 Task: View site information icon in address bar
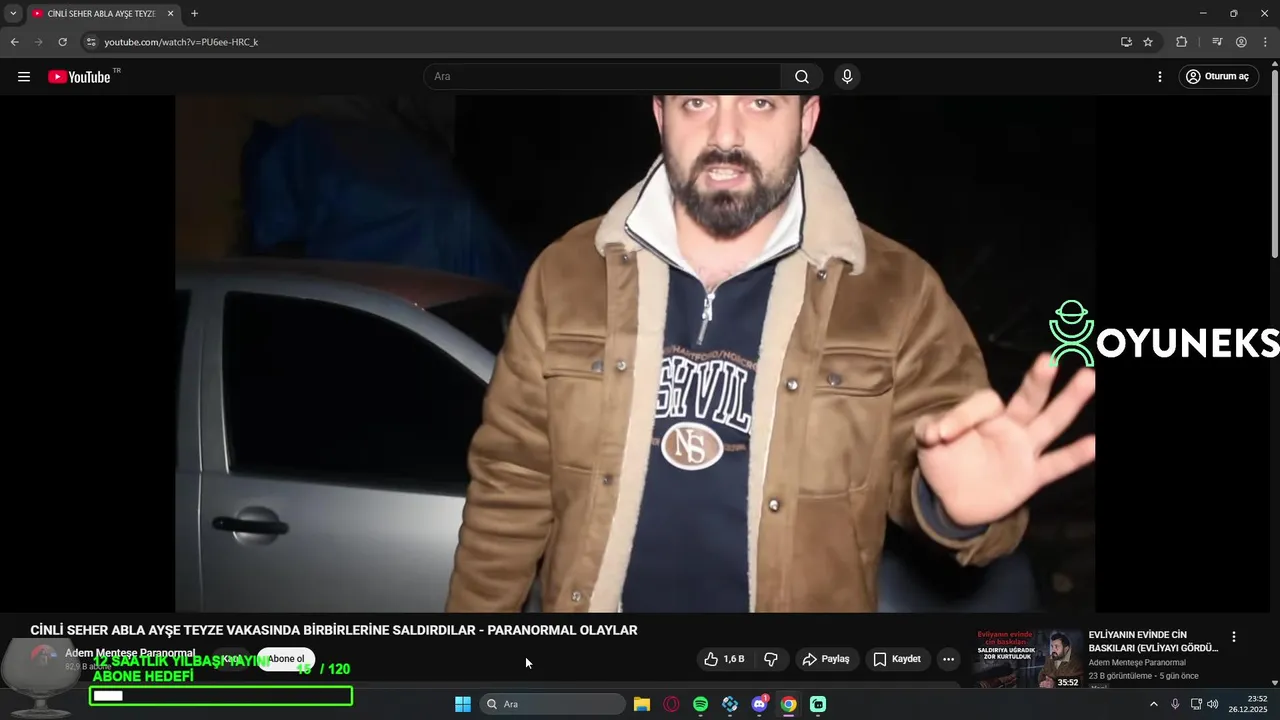[x=90, y=42]
